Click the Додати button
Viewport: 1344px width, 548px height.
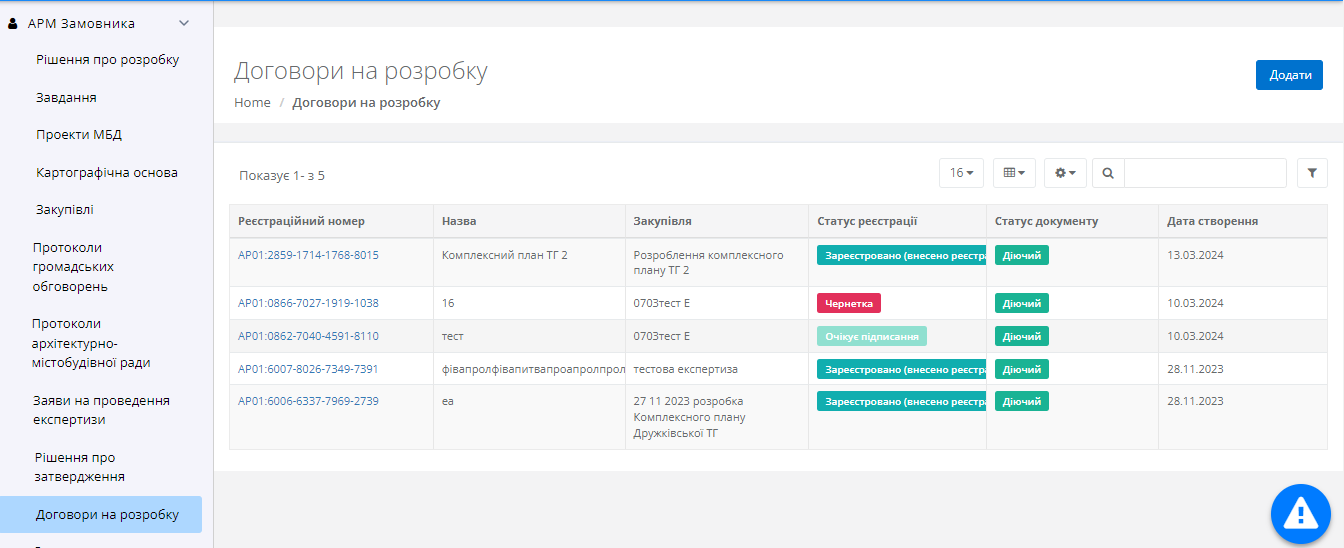(x=1289, y=75)
